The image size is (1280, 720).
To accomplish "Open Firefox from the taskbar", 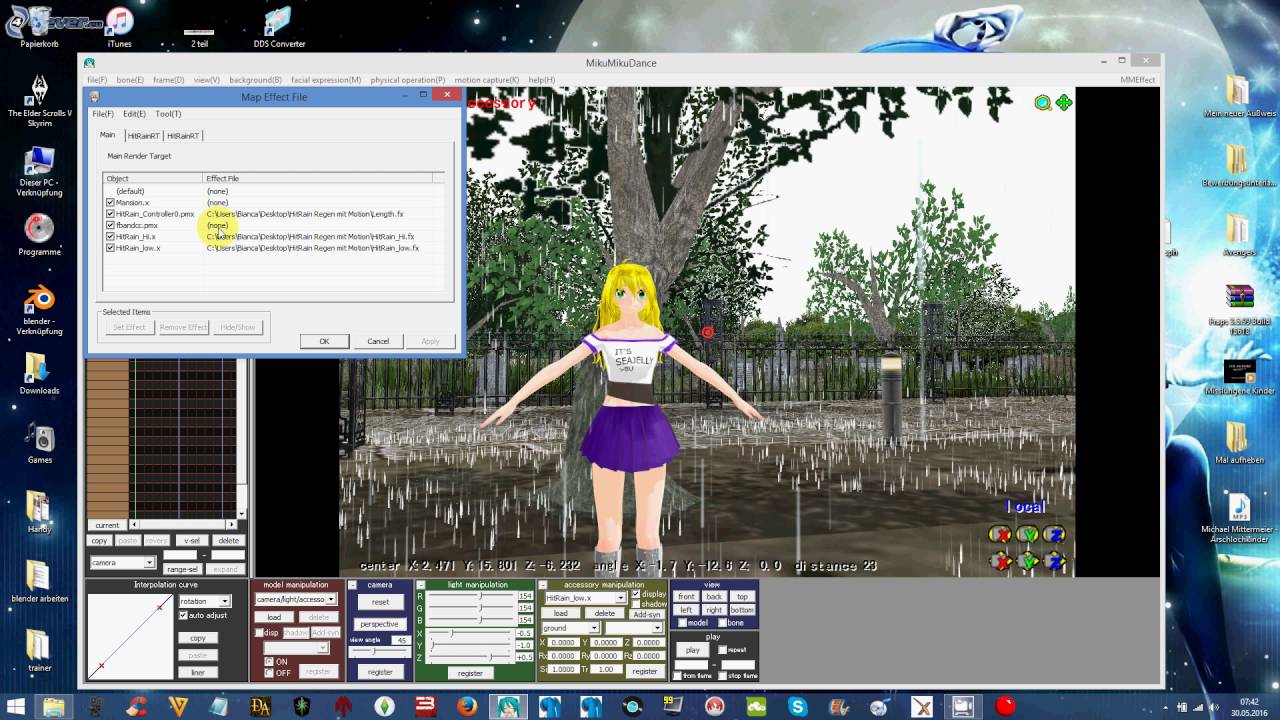I will (x=467, y=707).
